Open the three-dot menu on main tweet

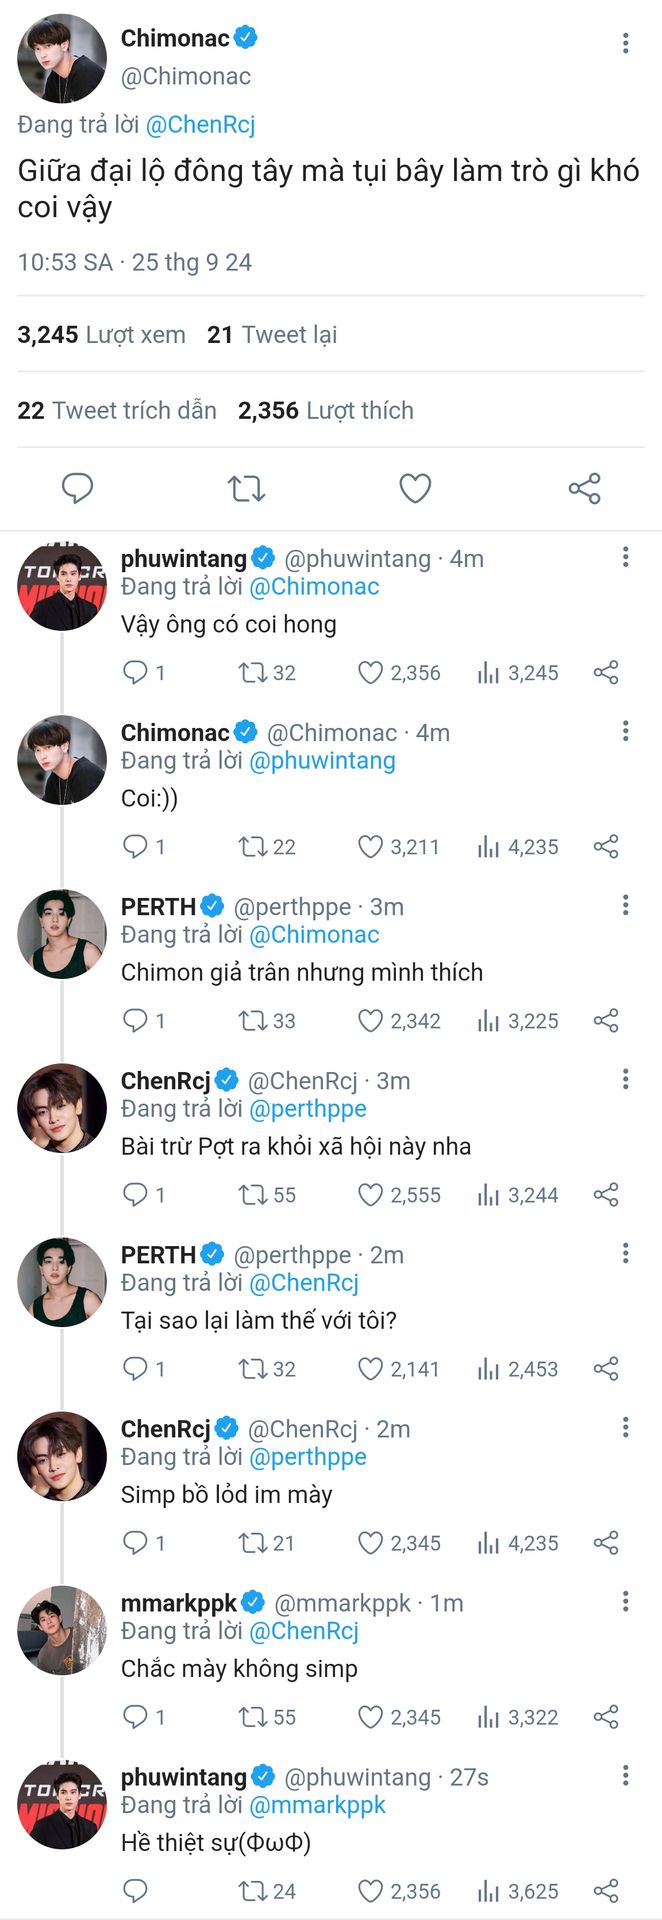[625, 43]
